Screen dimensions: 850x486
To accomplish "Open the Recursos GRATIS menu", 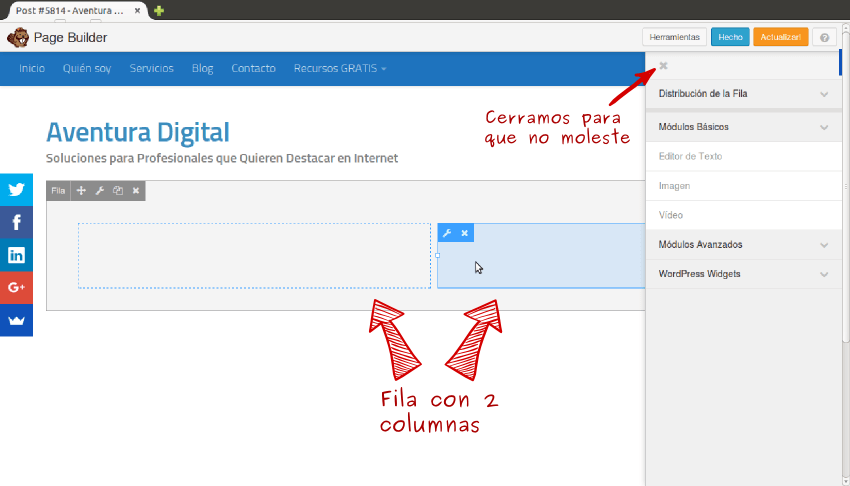I will point(339,69).
